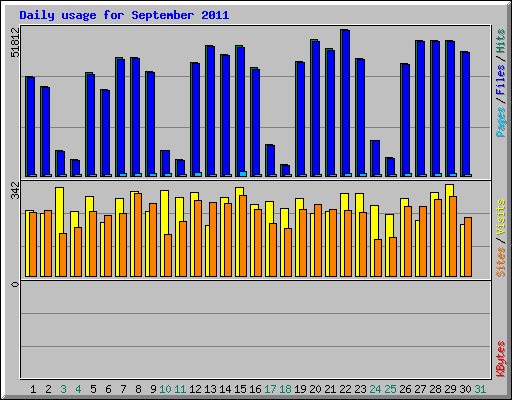This screenshot has height=400, width=512.
Task: Click the orange sites bar for day 15
Action: (x=243, y=236)
